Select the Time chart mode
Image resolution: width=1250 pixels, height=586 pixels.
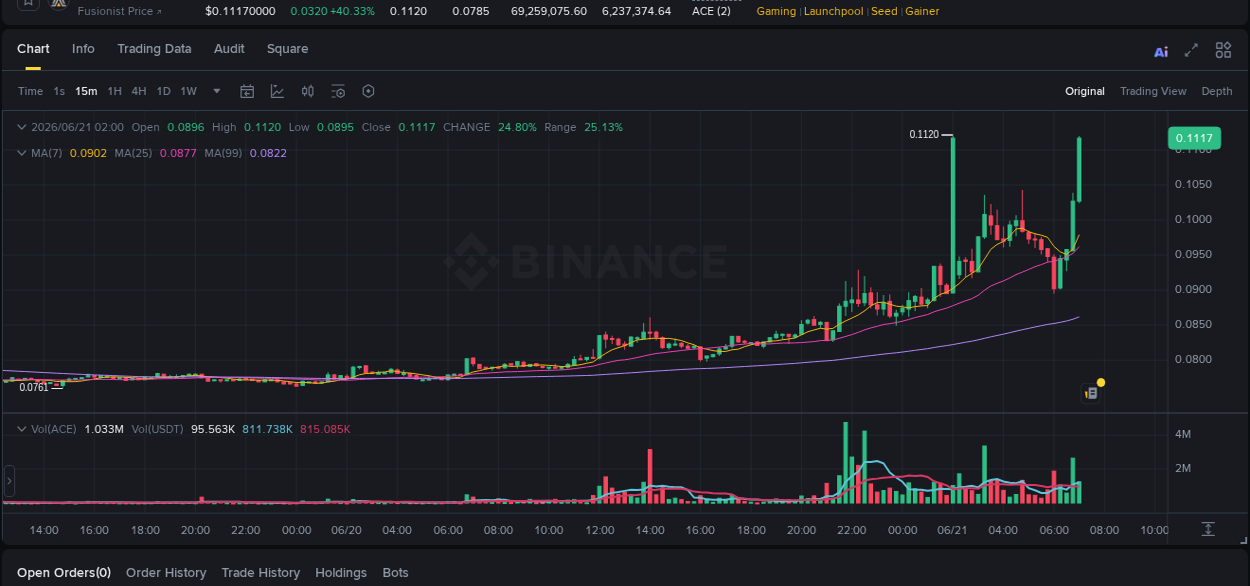point(30,91)
